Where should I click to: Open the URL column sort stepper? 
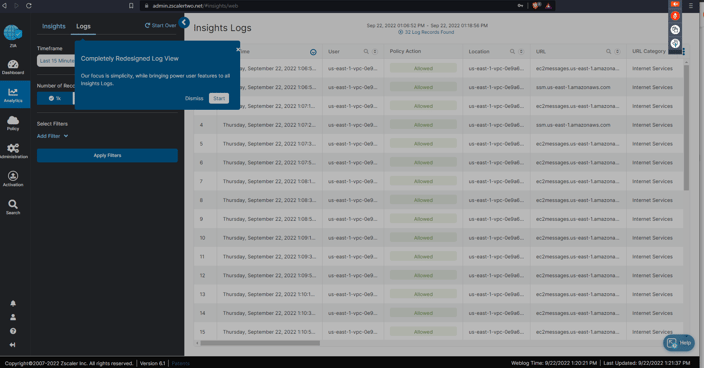pyautogui.click(x=617, y=52)
